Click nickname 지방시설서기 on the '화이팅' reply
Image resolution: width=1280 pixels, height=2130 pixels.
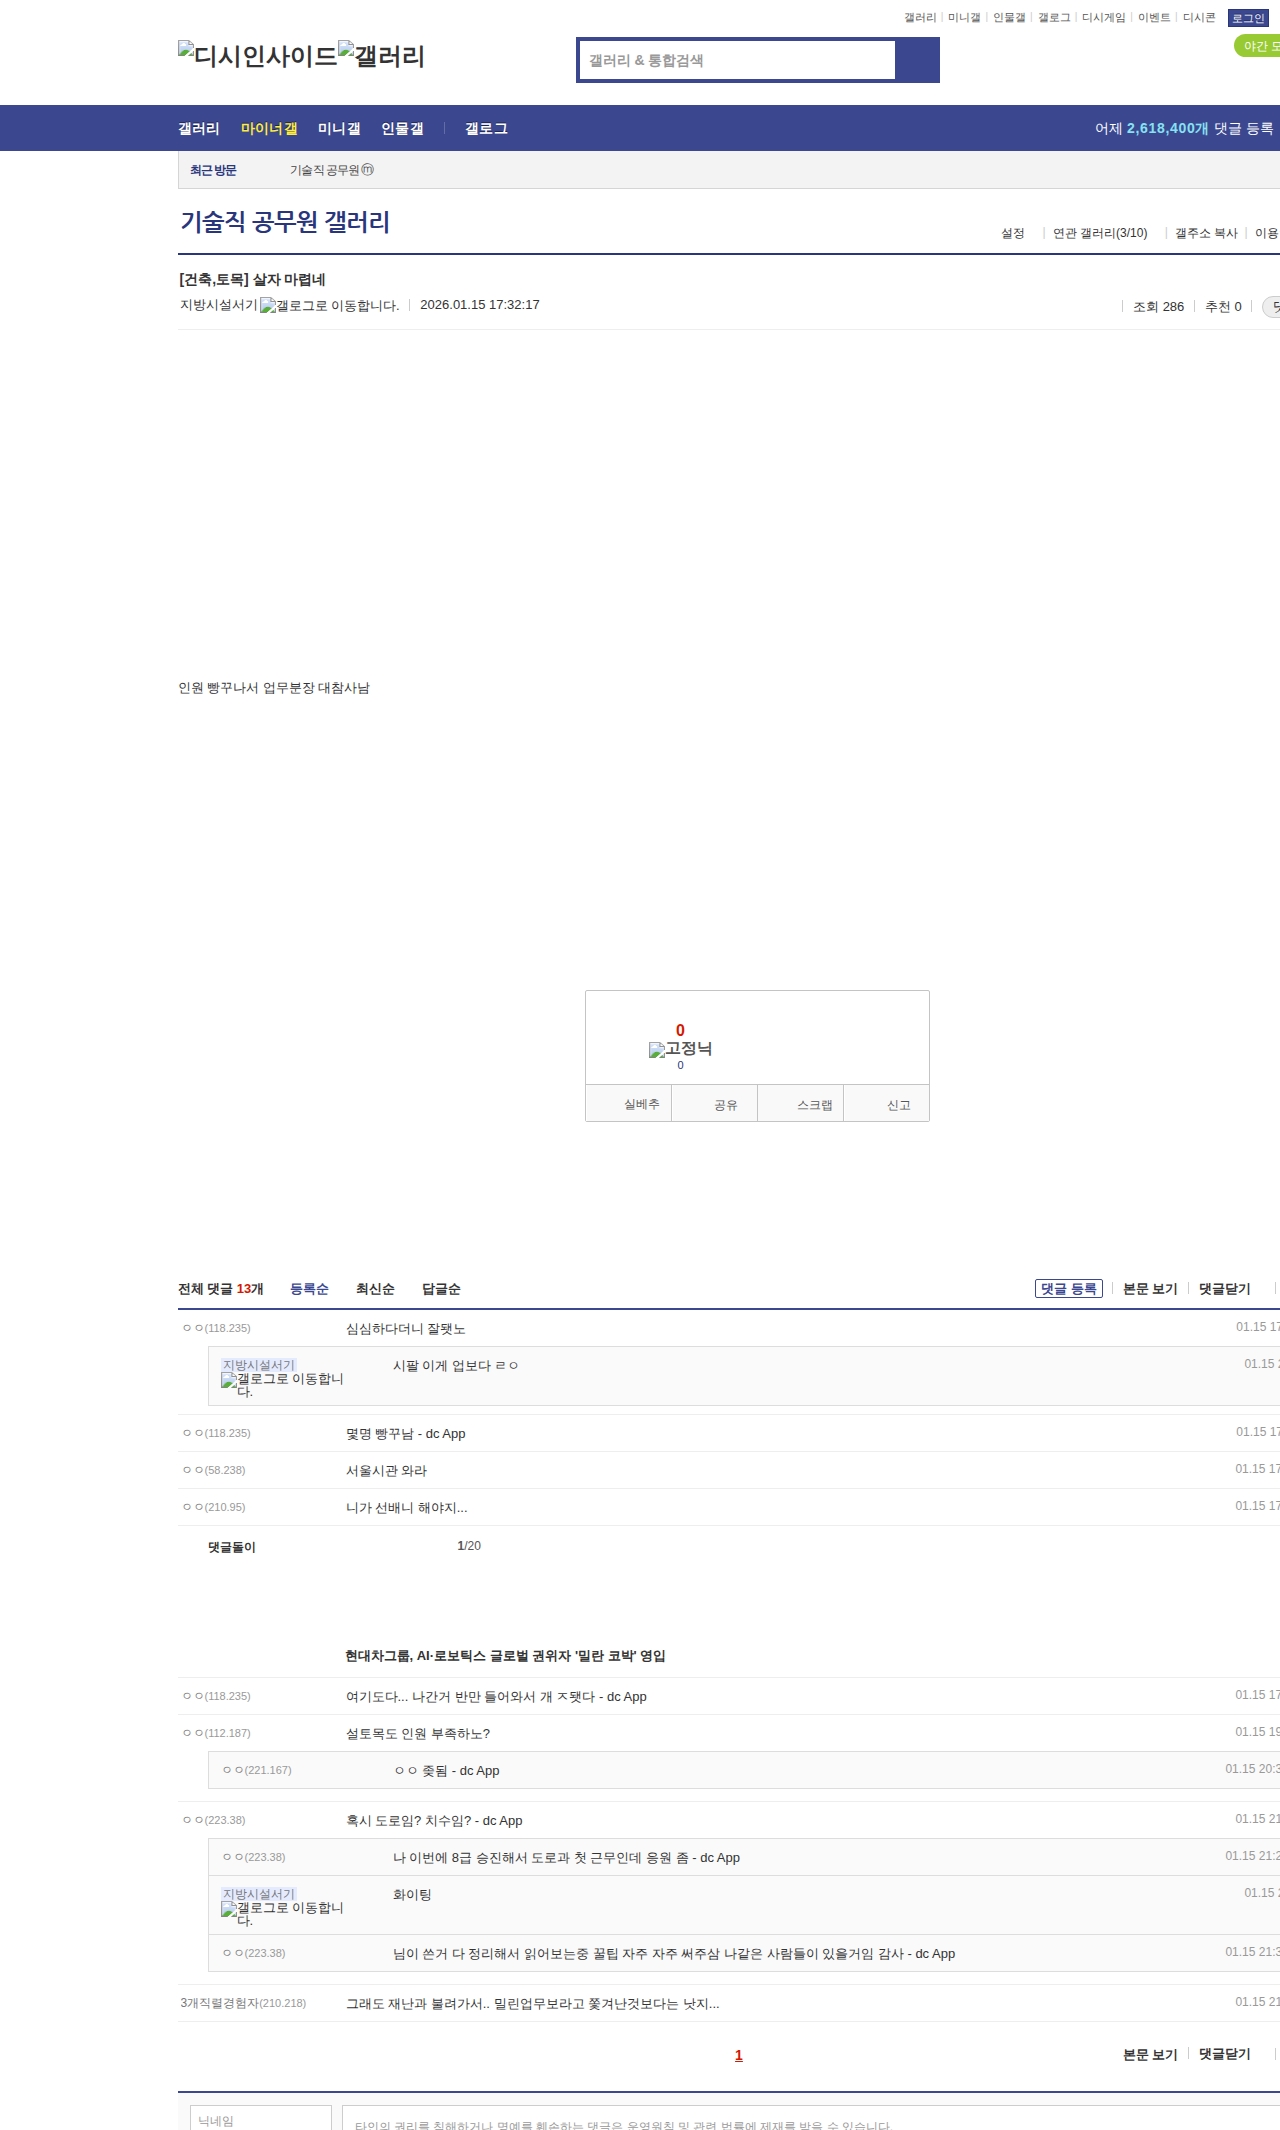259,1894
